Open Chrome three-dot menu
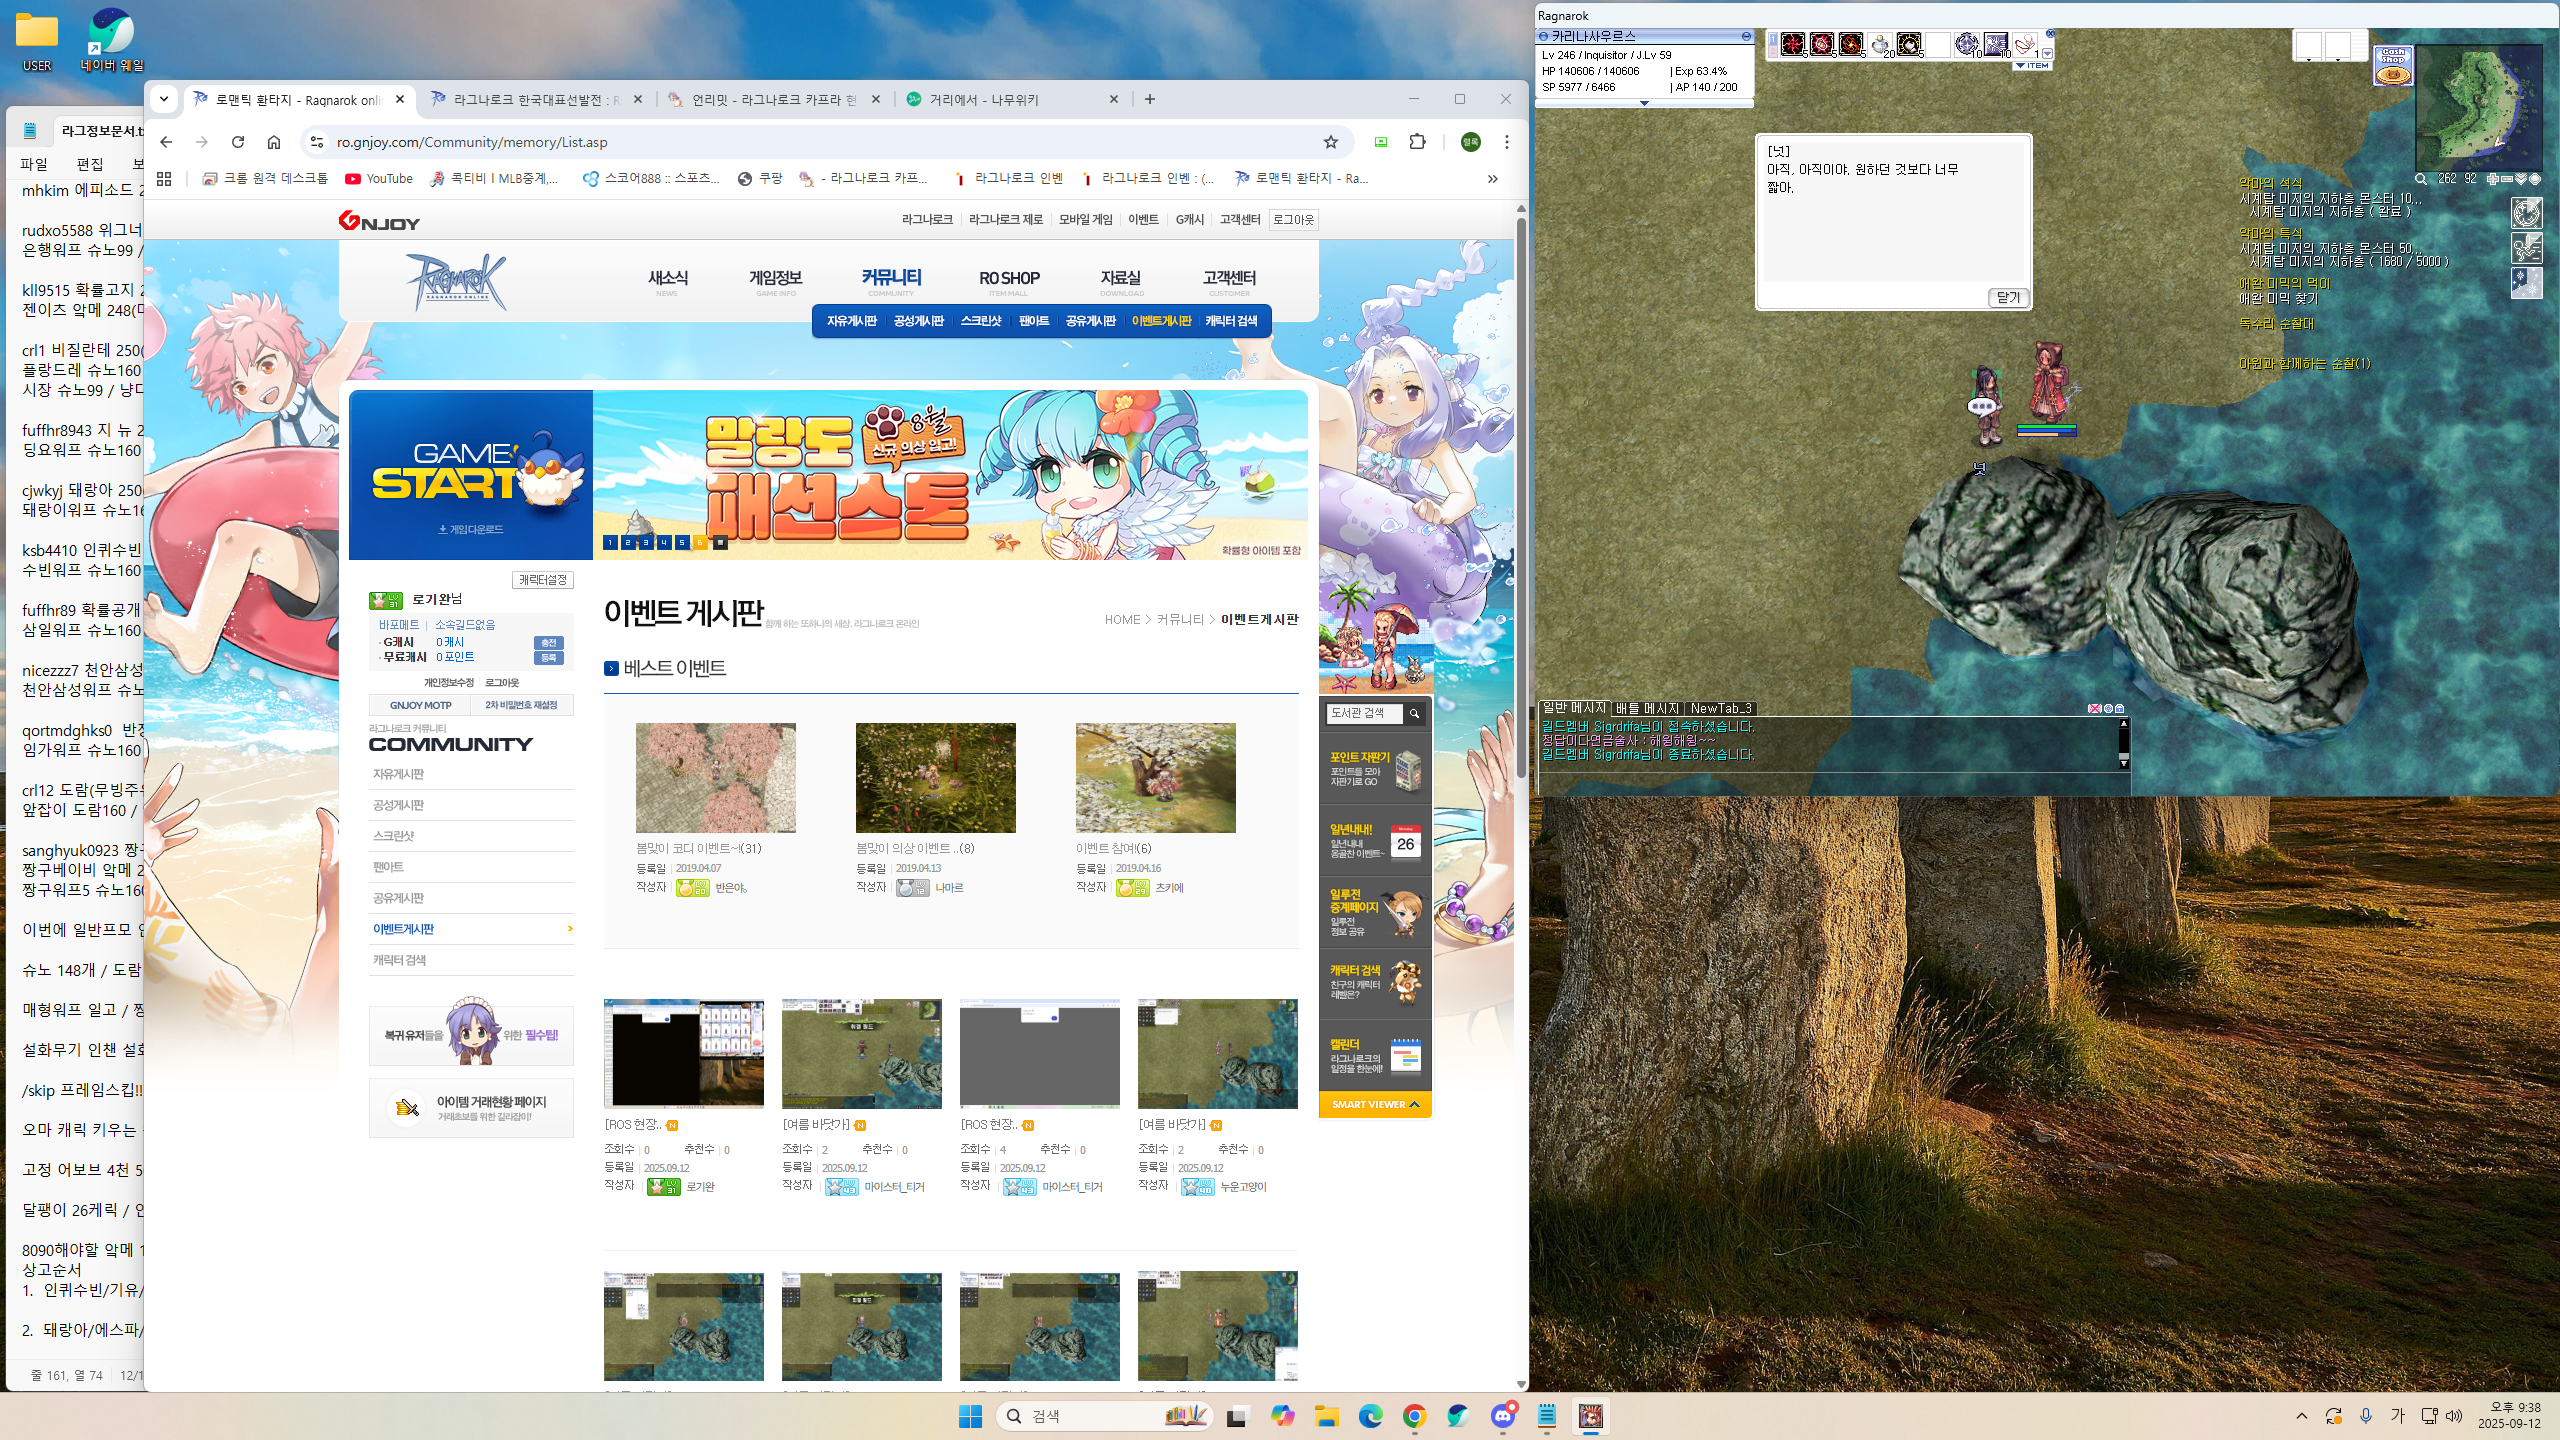 click(x=1506, y=142)
